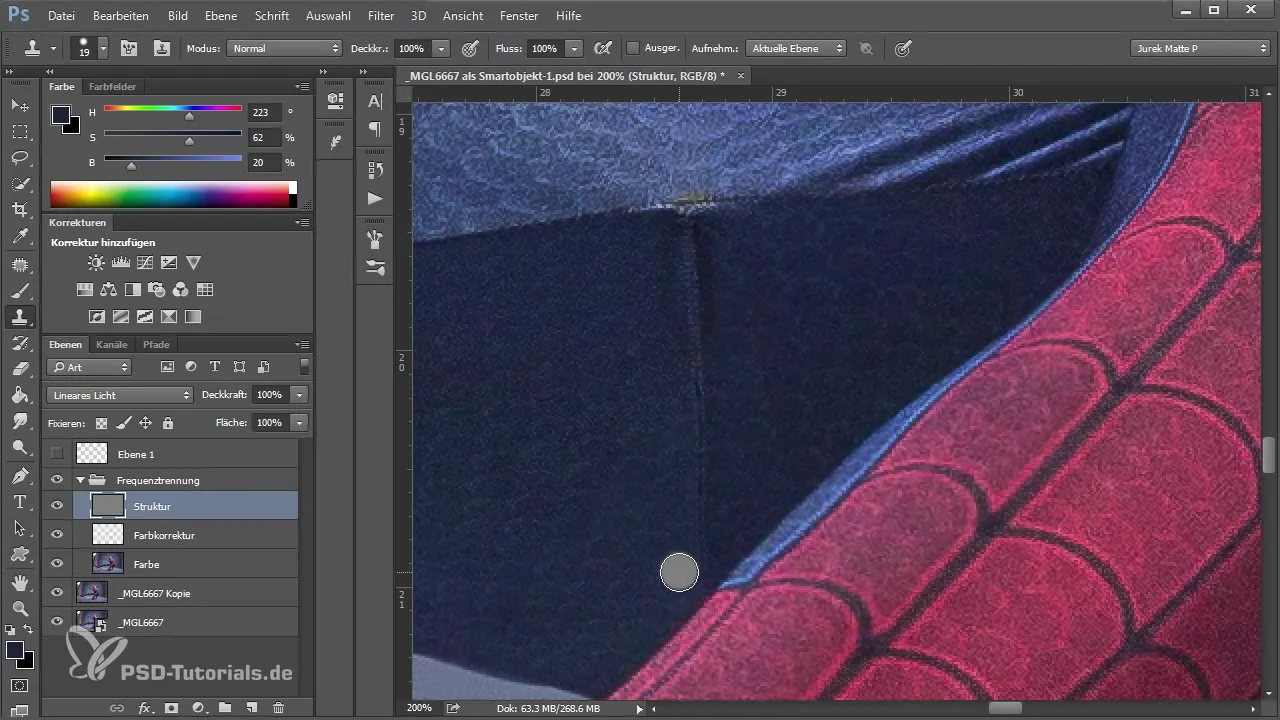The width and height of the screenshot is (1280, 720).
Task: Toggle lock transparent pixels
Action: 101,423
